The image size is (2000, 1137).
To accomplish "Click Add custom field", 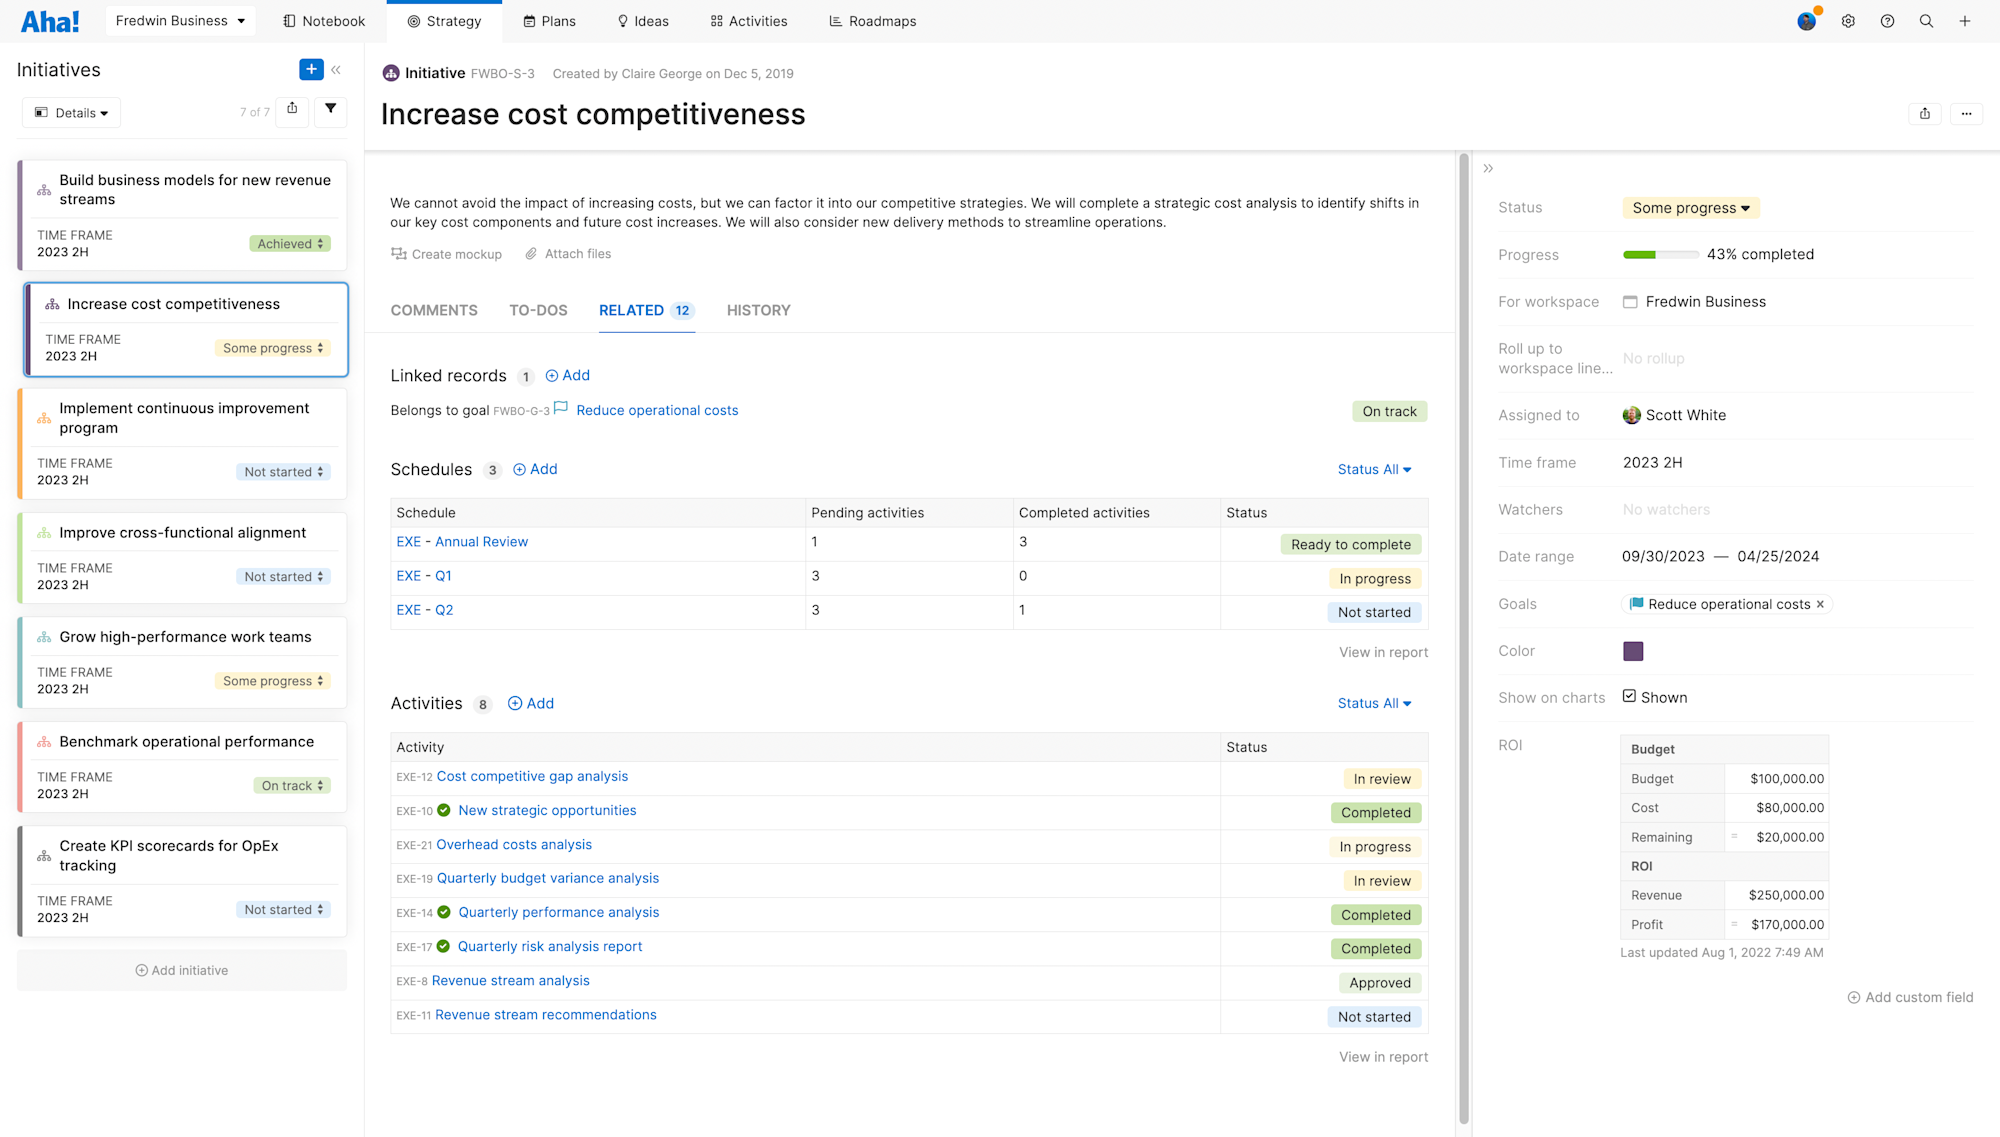I will pyautogui.click(x=1910, y=997).
